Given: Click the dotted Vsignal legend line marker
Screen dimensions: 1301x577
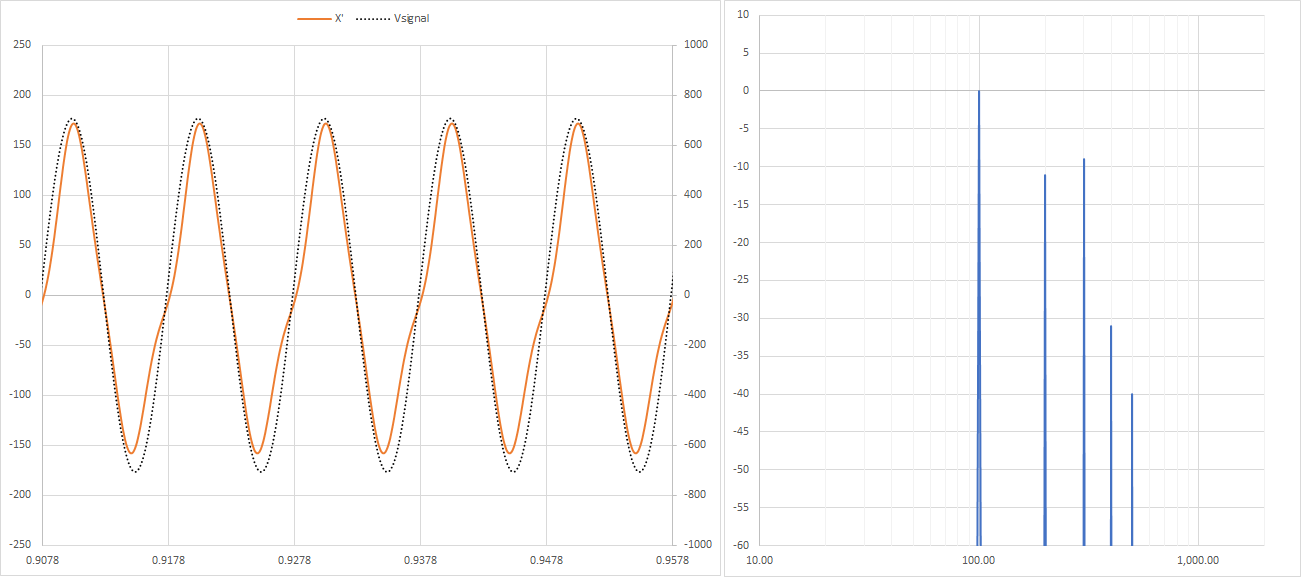Looking at the screenshot, I should (x=372, y=18).
